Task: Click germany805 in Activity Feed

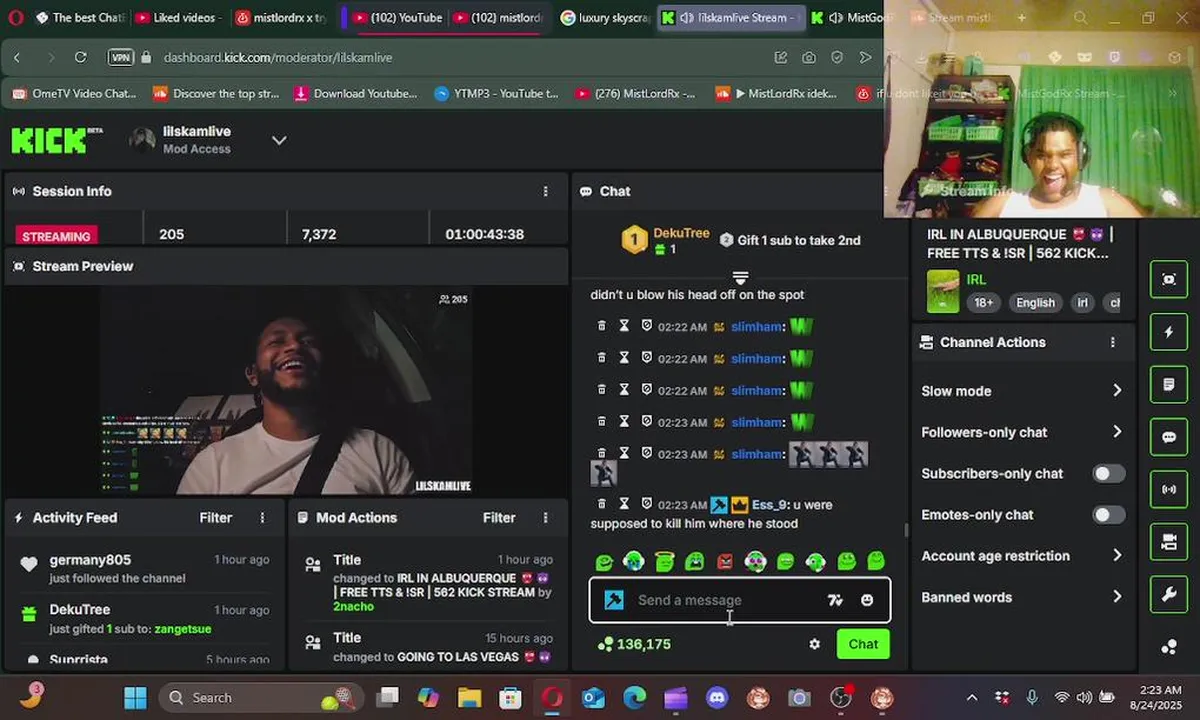Action: pyautogui.click(x=90, y=560)
